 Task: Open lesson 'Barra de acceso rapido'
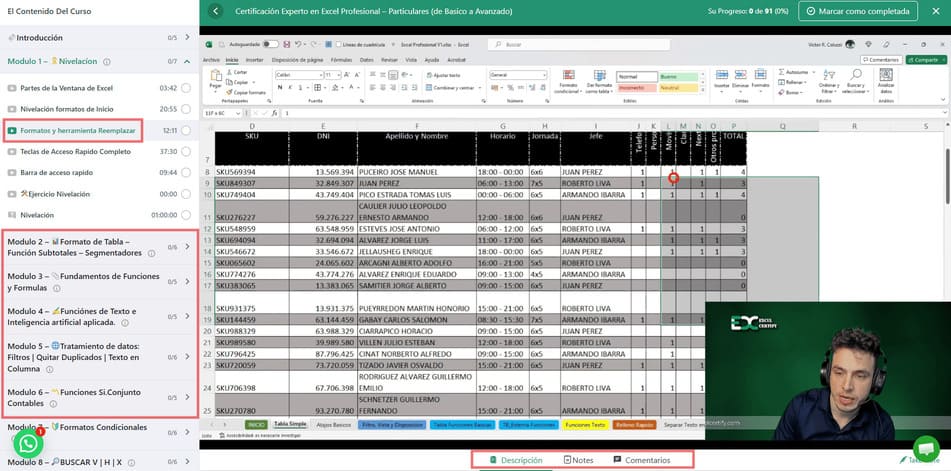click(56, 173)
